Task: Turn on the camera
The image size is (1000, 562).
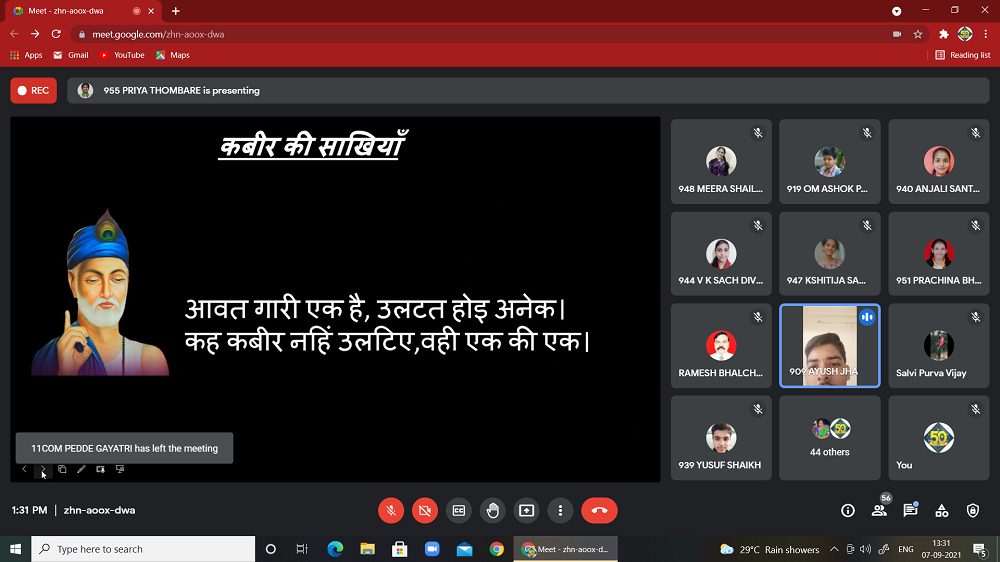Action: pos(425,510)
